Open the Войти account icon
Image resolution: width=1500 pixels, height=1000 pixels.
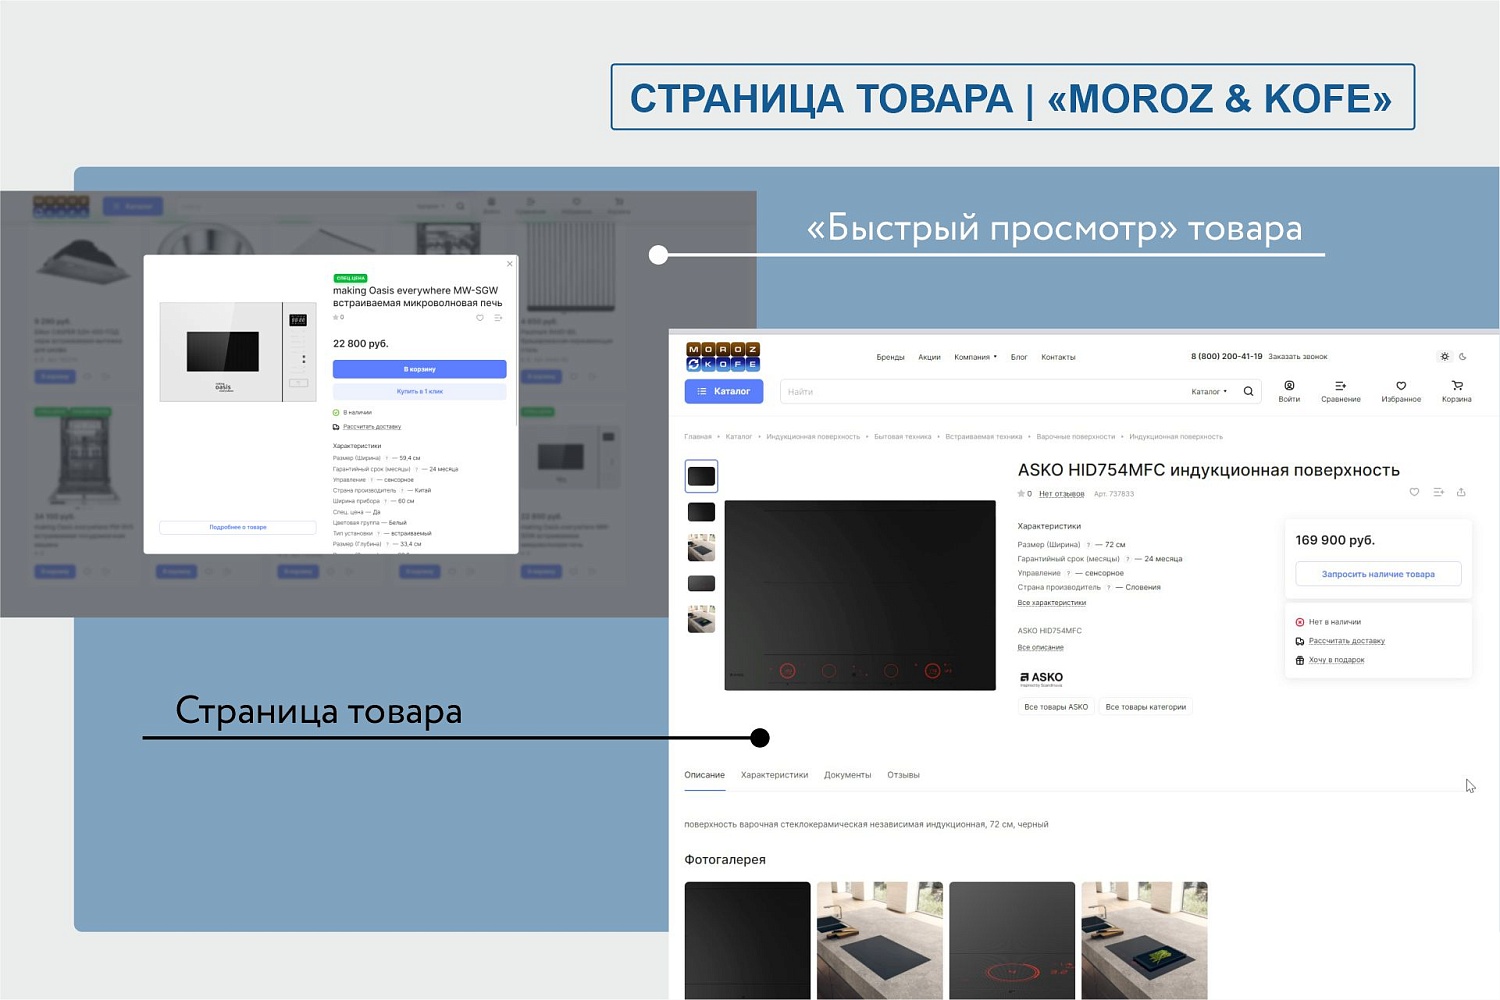click(1289, 386)
